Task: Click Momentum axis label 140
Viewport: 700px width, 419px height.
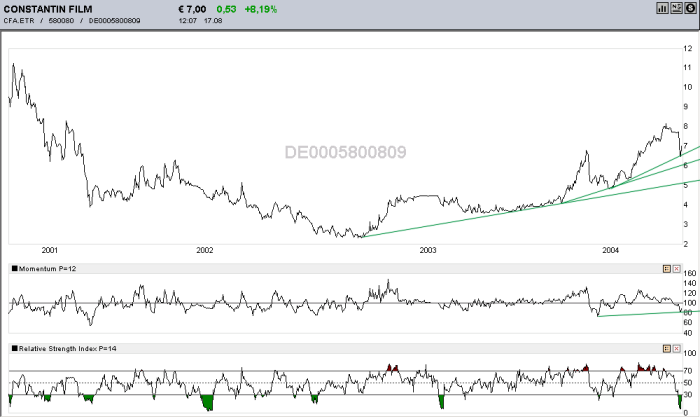Action: coord(690,283)
